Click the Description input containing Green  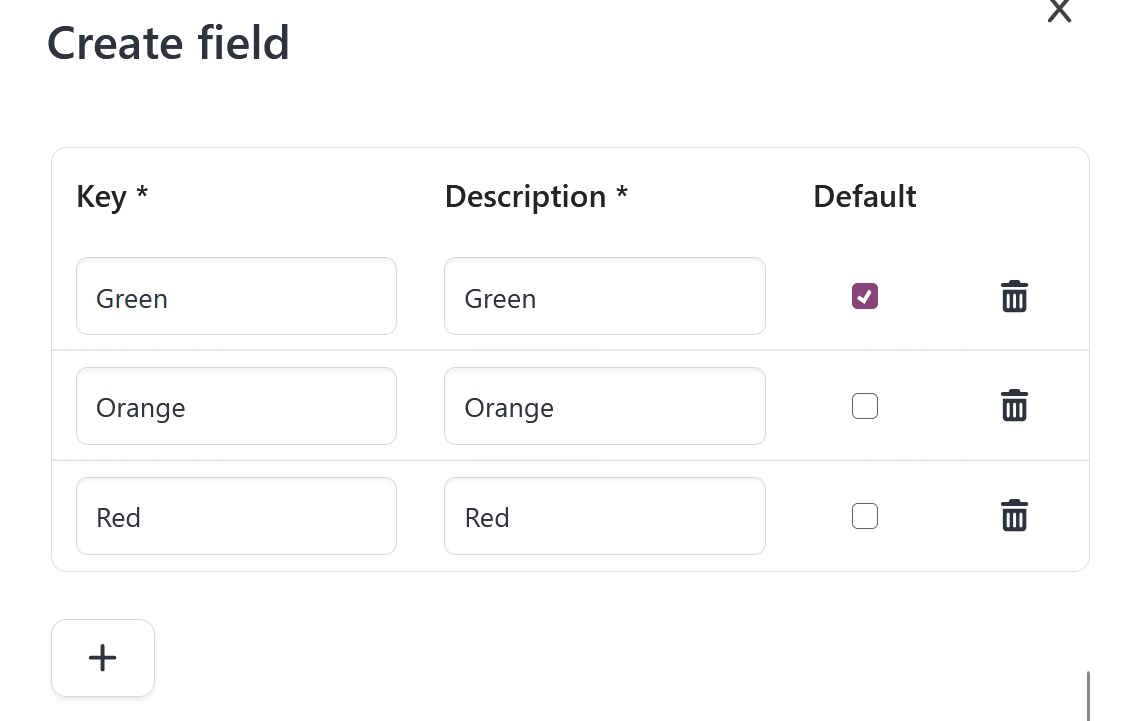click(604, 296)
